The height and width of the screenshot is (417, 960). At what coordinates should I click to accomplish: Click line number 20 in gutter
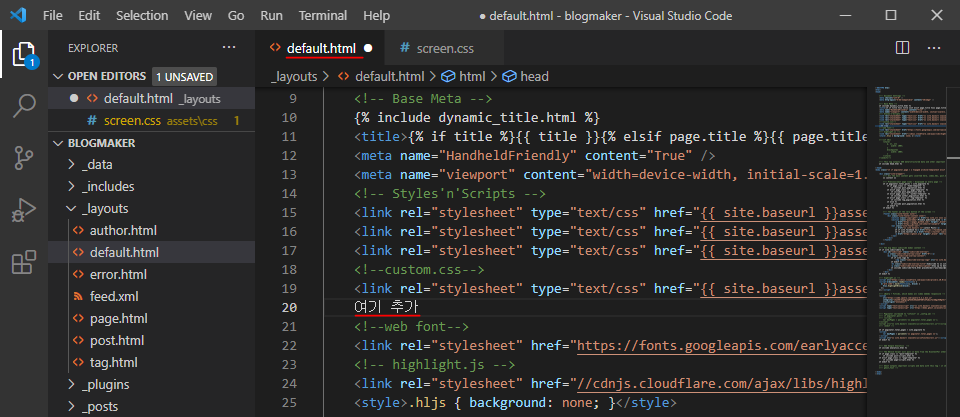[289, 307]
